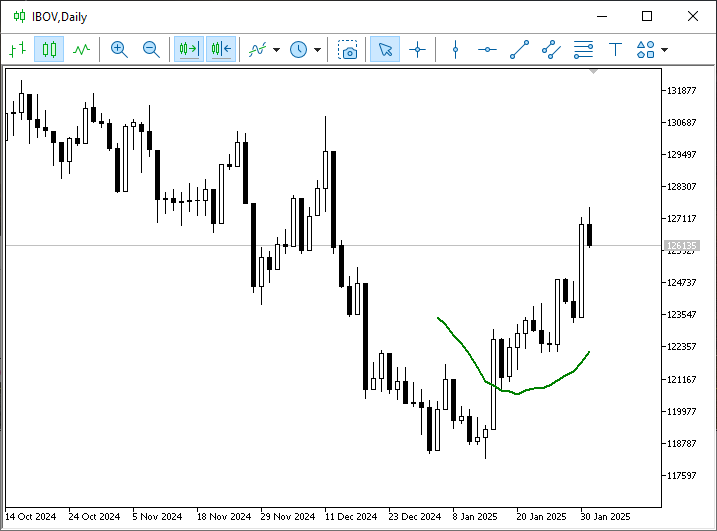The image size is (717, 531).
Task: Open the shapes objects button
Action: tap(646, 49)
